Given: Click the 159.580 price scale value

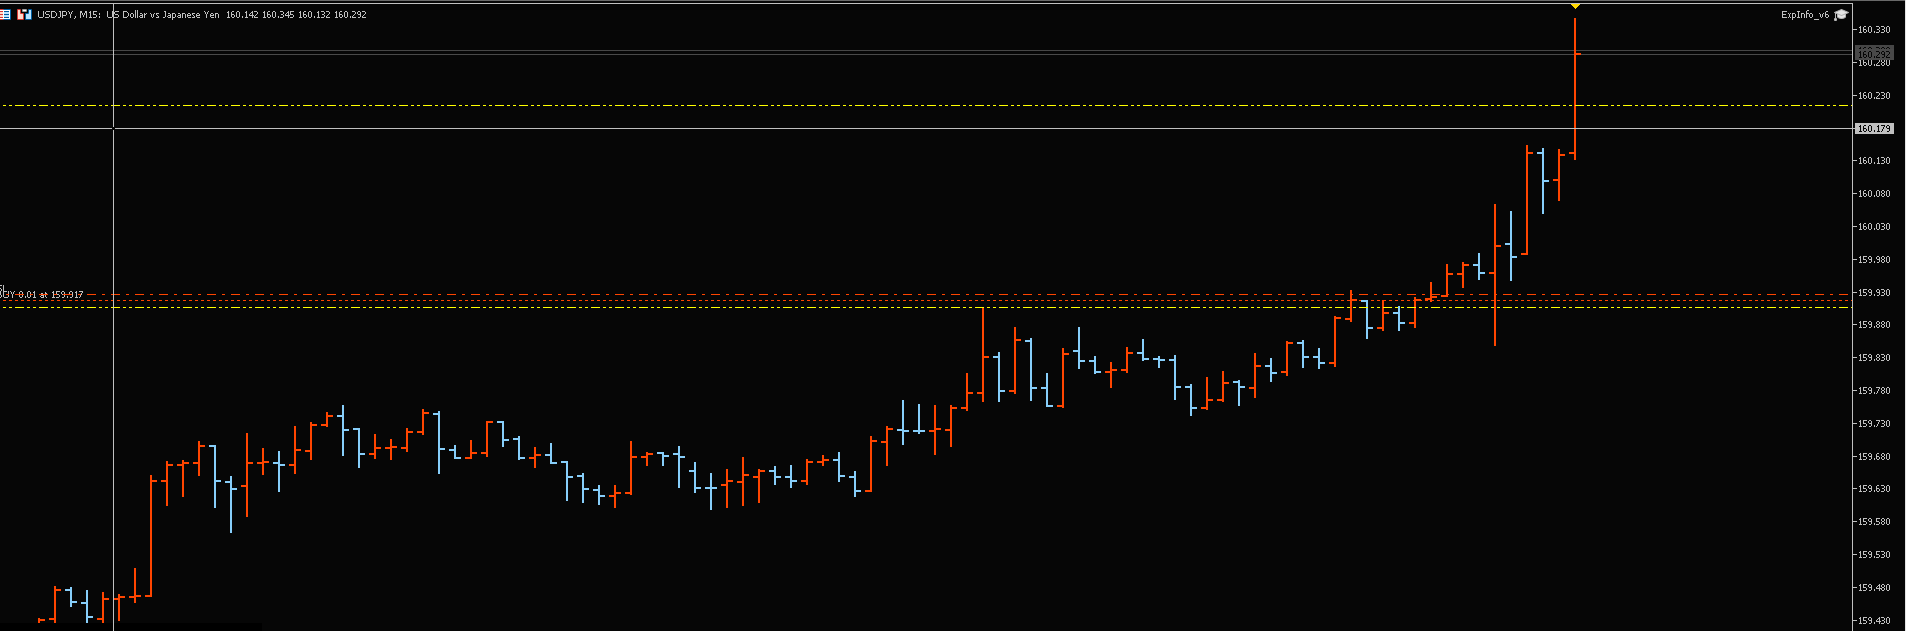Looking at the screenshot, I should coord(1874,522).
